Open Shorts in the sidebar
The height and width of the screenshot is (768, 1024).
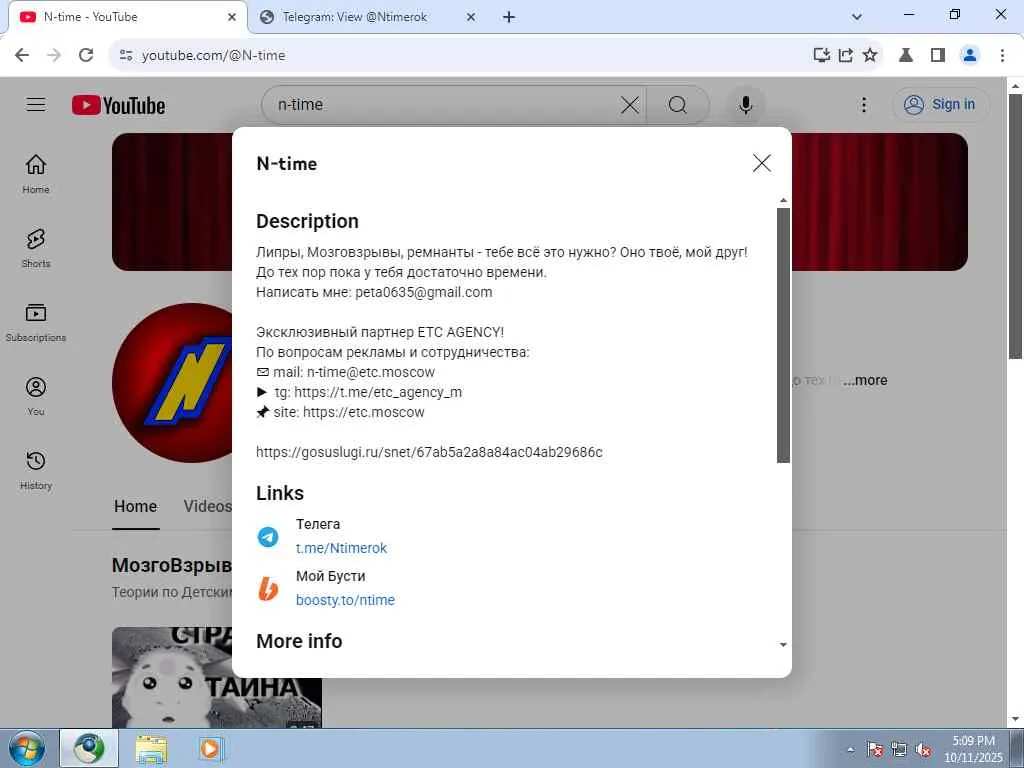pos(36,248)
